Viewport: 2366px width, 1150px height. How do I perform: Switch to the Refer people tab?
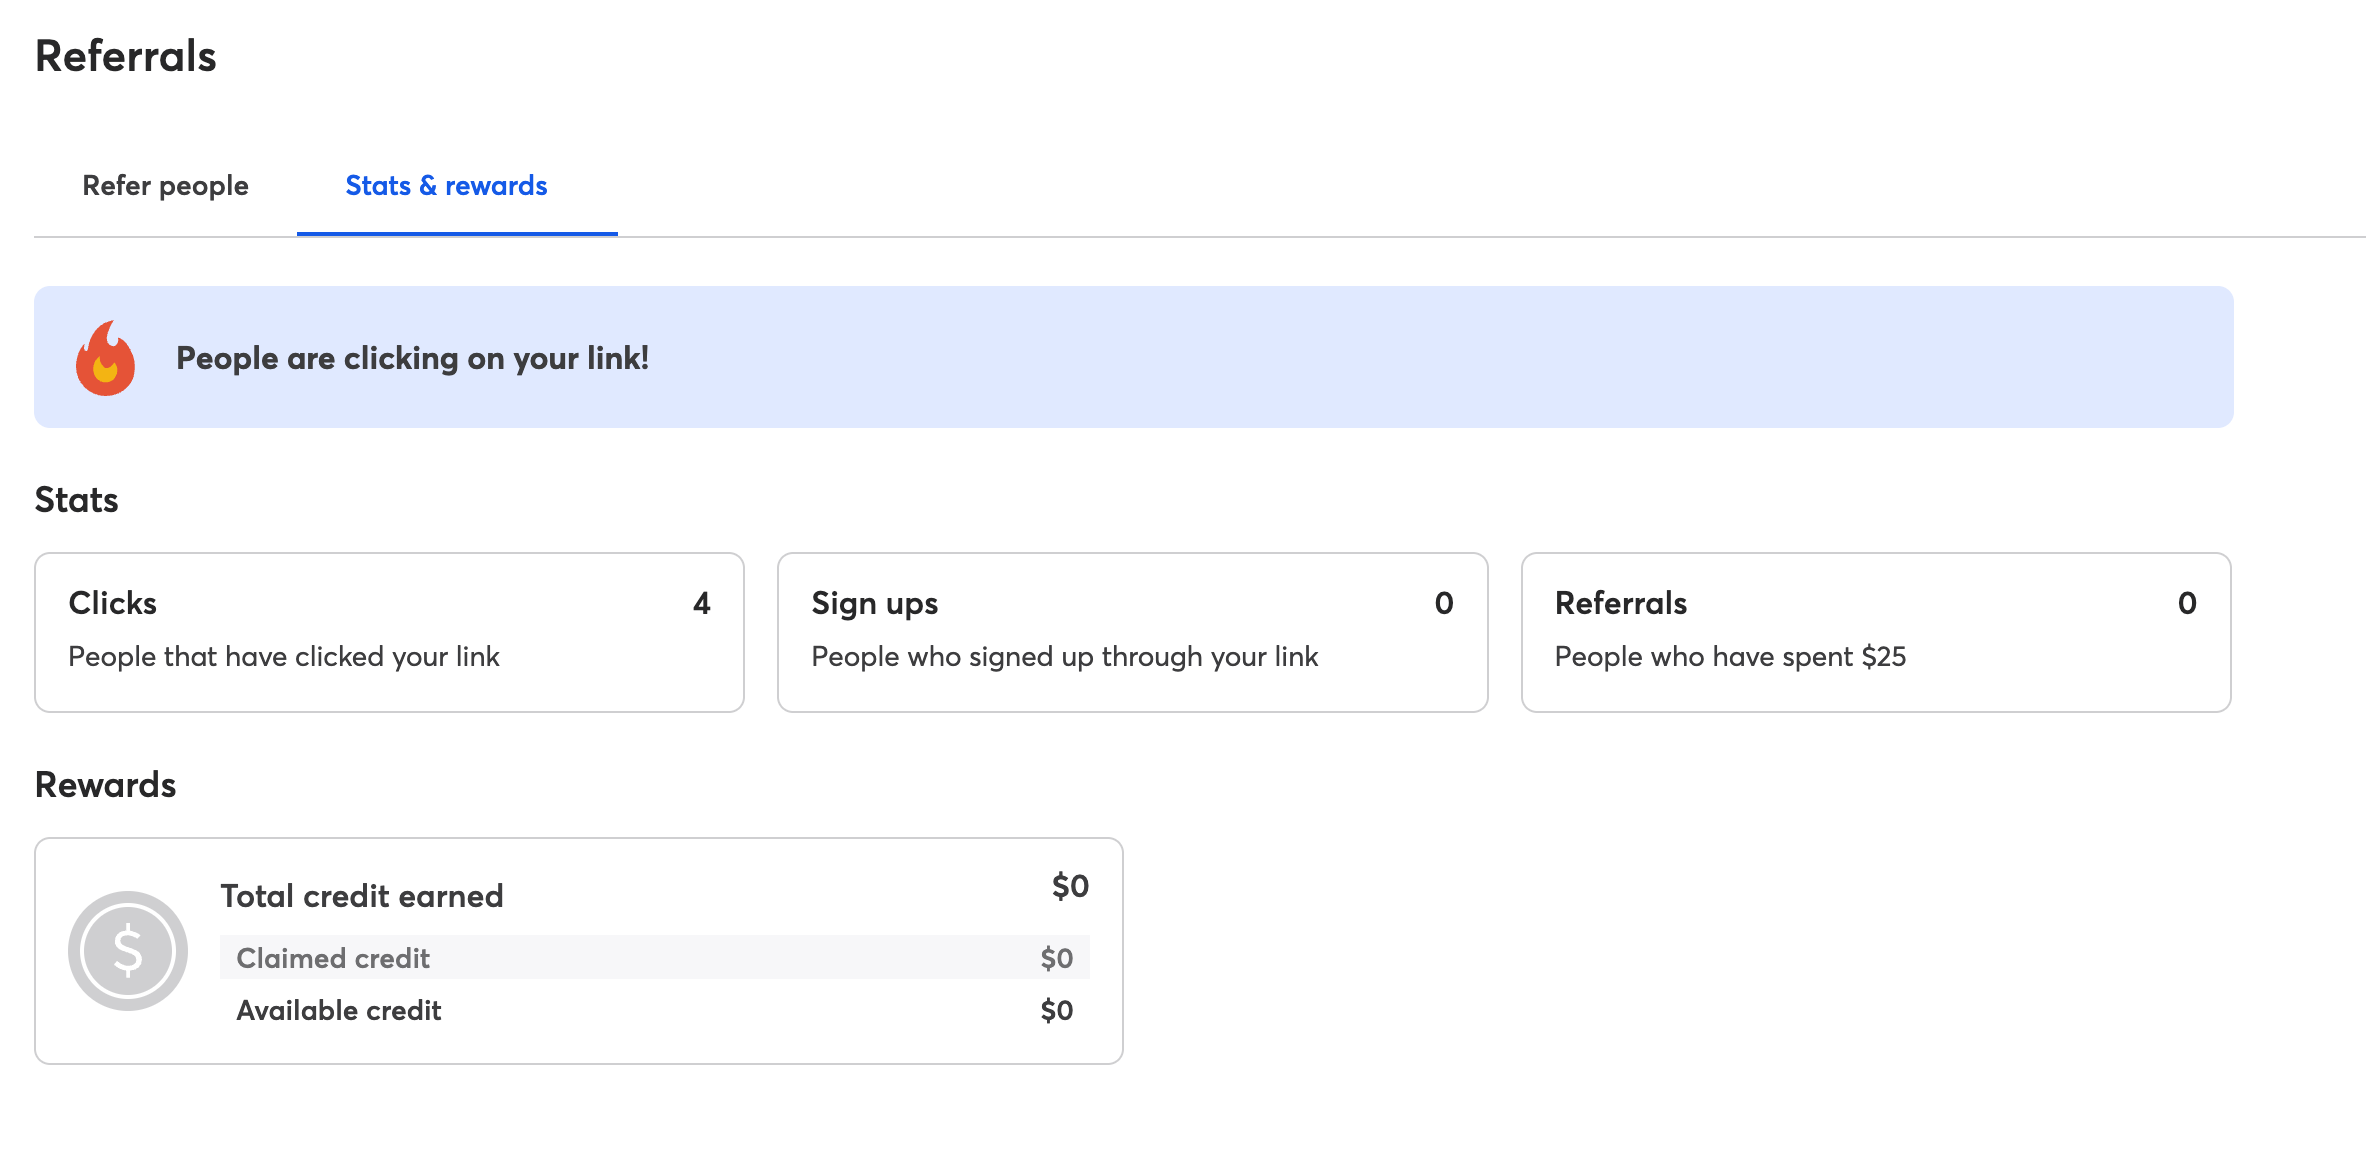pyautogui.click(x=165, y=186)
